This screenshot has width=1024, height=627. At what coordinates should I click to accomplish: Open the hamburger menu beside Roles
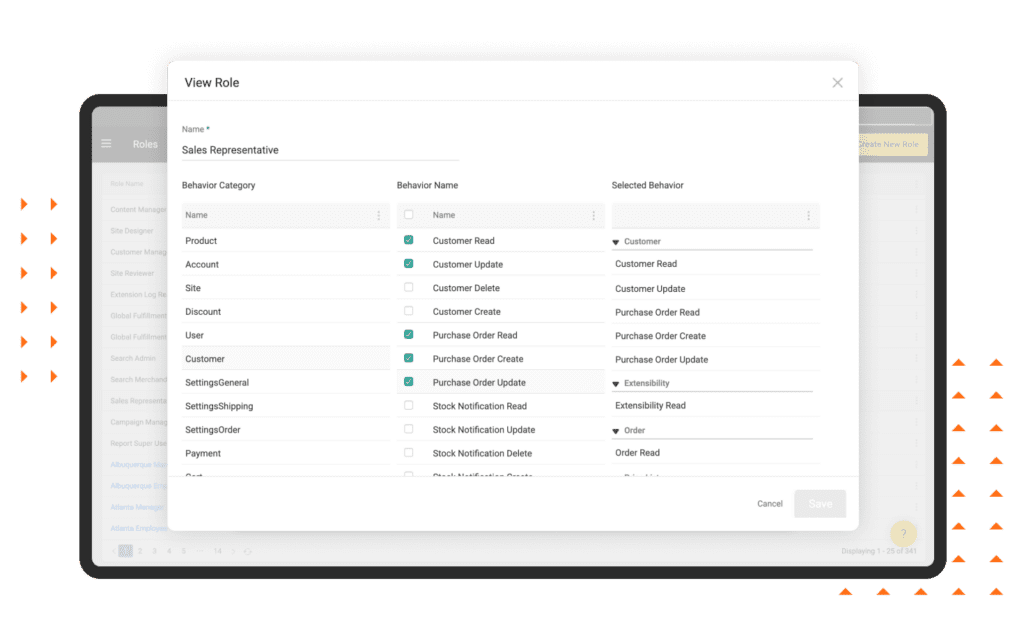106,144
